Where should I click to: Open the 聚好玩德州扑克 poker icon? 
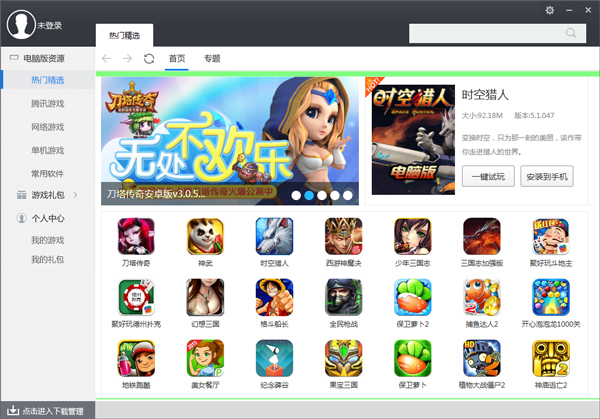coord(136,297)
